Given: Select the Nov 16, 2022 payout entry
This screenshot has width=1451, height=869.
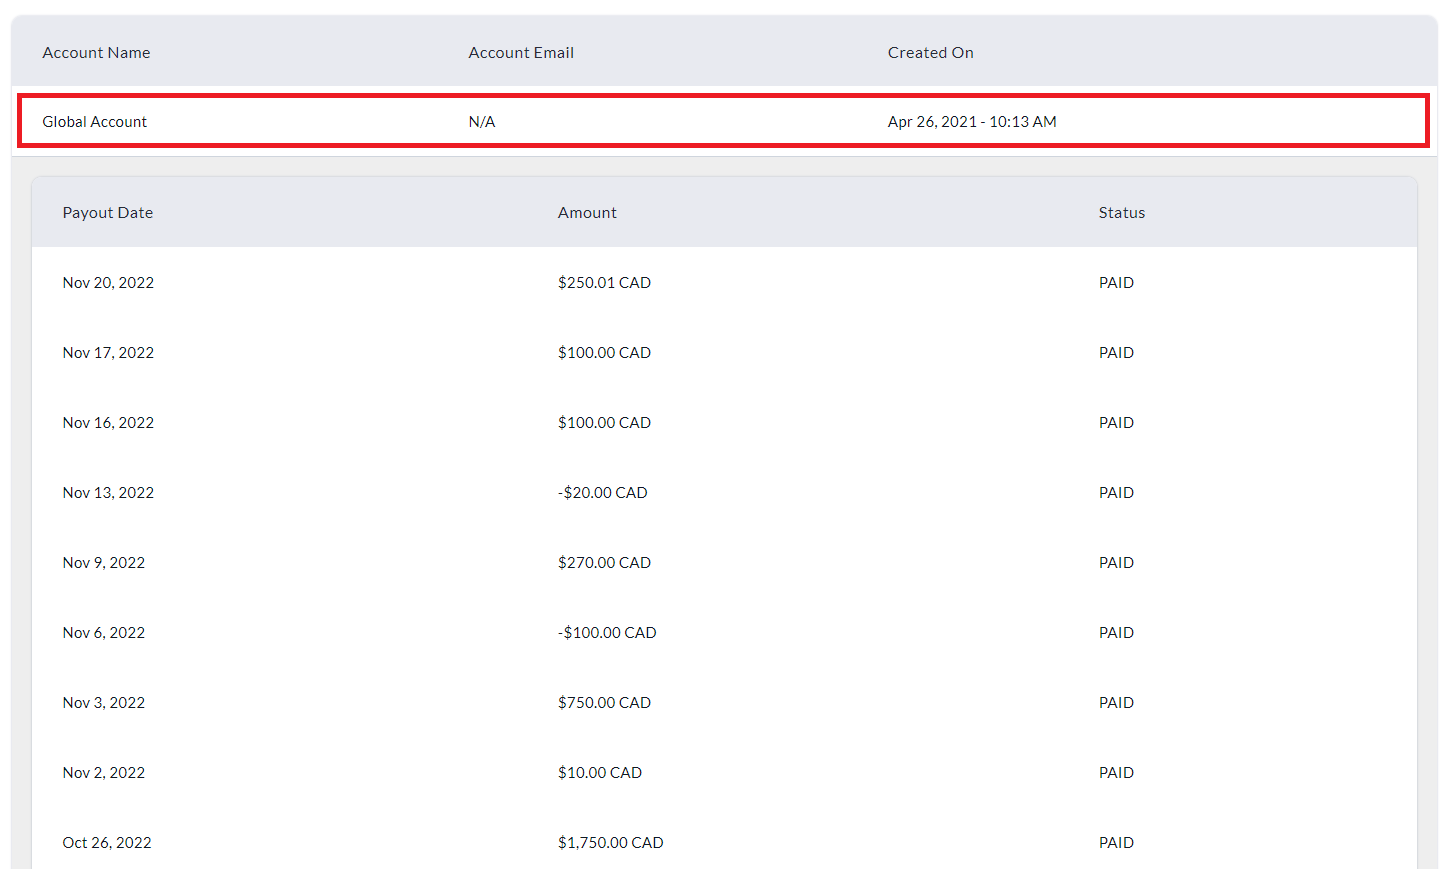Looking at the screenshot, I should 108,423.
